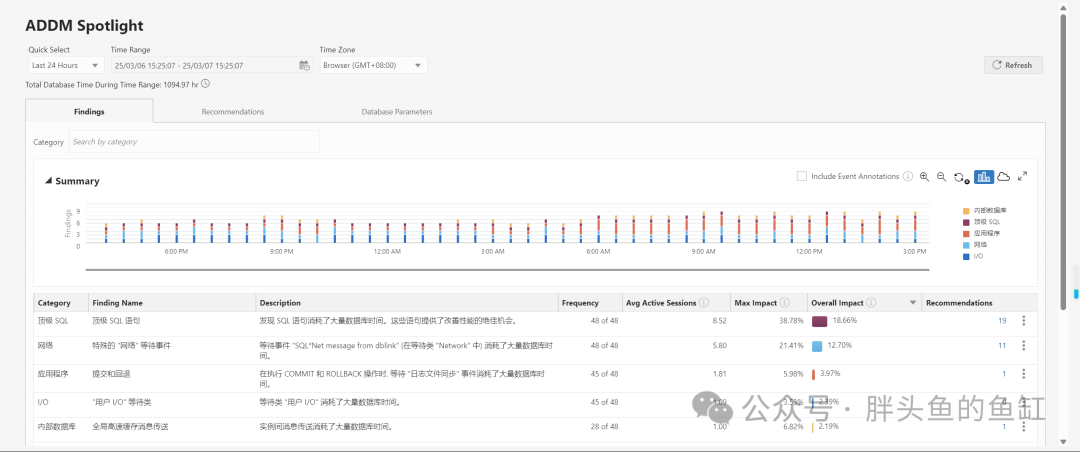The width and height of the screenshot is (1080, 452).
Task: Select the Findings tab
Action: (x=90, y=111)
